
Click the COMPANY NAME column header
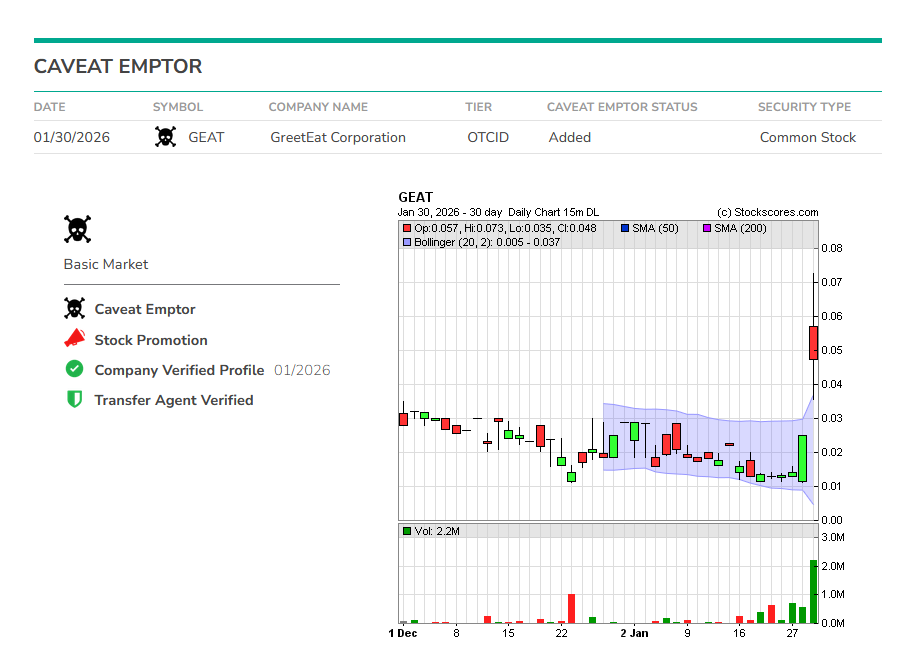click(318, 107)
